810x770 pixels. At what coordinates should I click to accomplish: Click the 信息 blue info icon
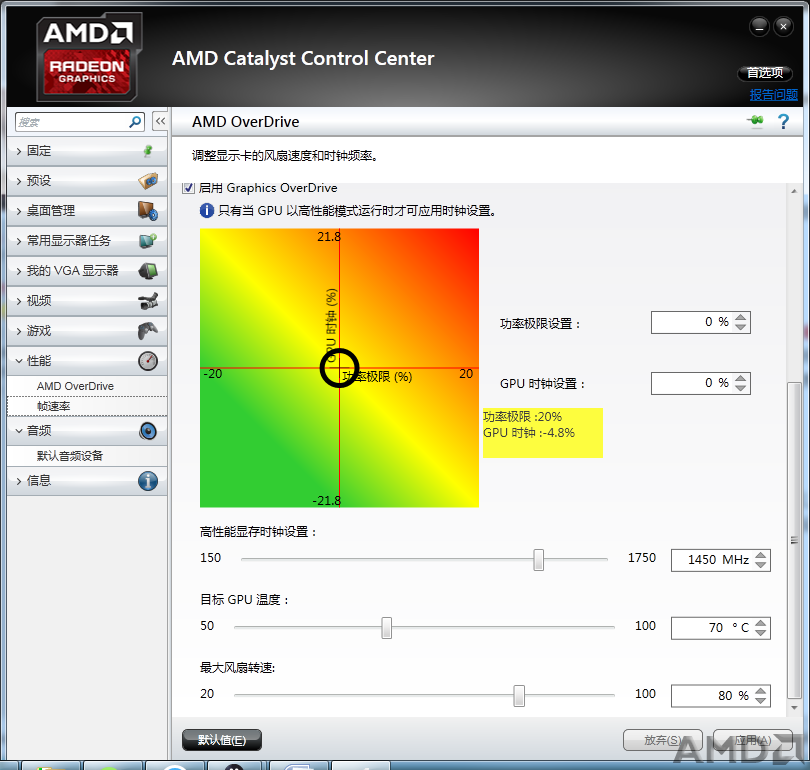click(x=148, y=481)
